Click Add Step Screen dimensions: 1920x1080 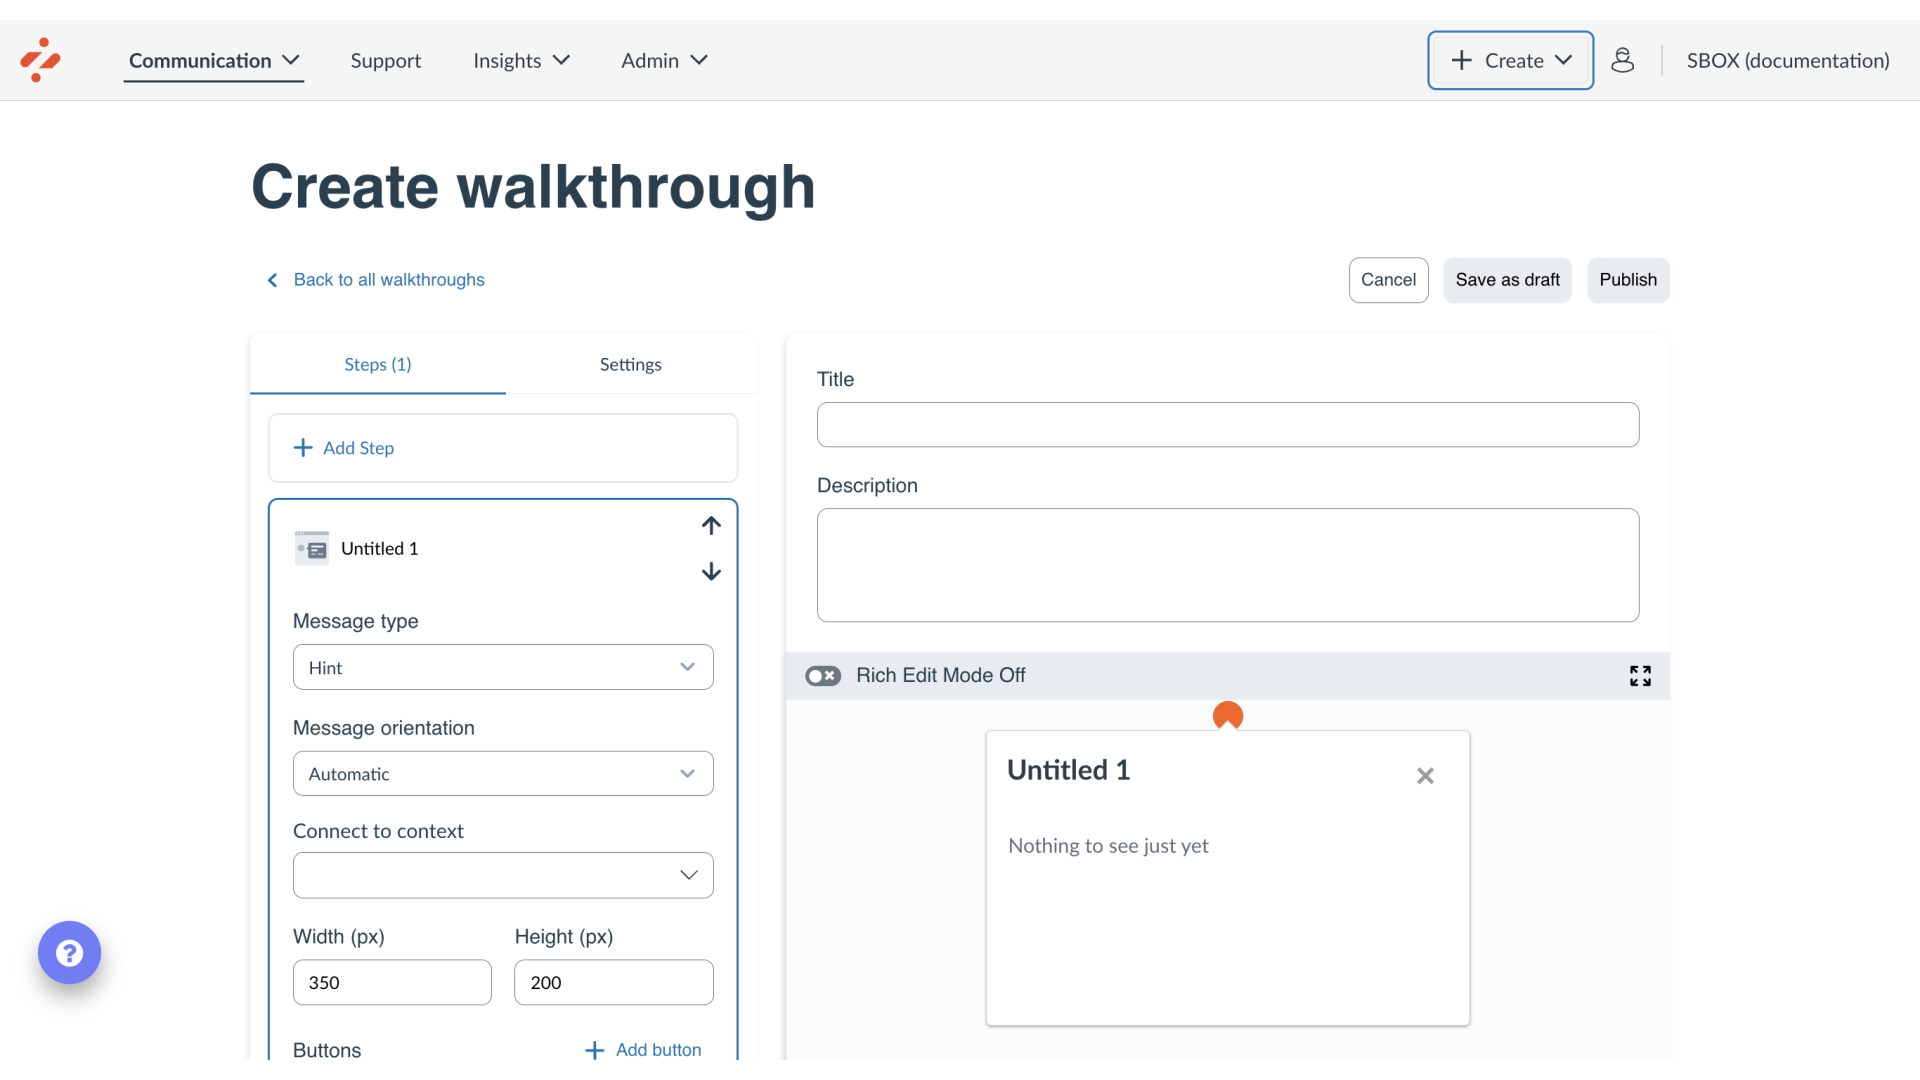[x=503, y=448]
